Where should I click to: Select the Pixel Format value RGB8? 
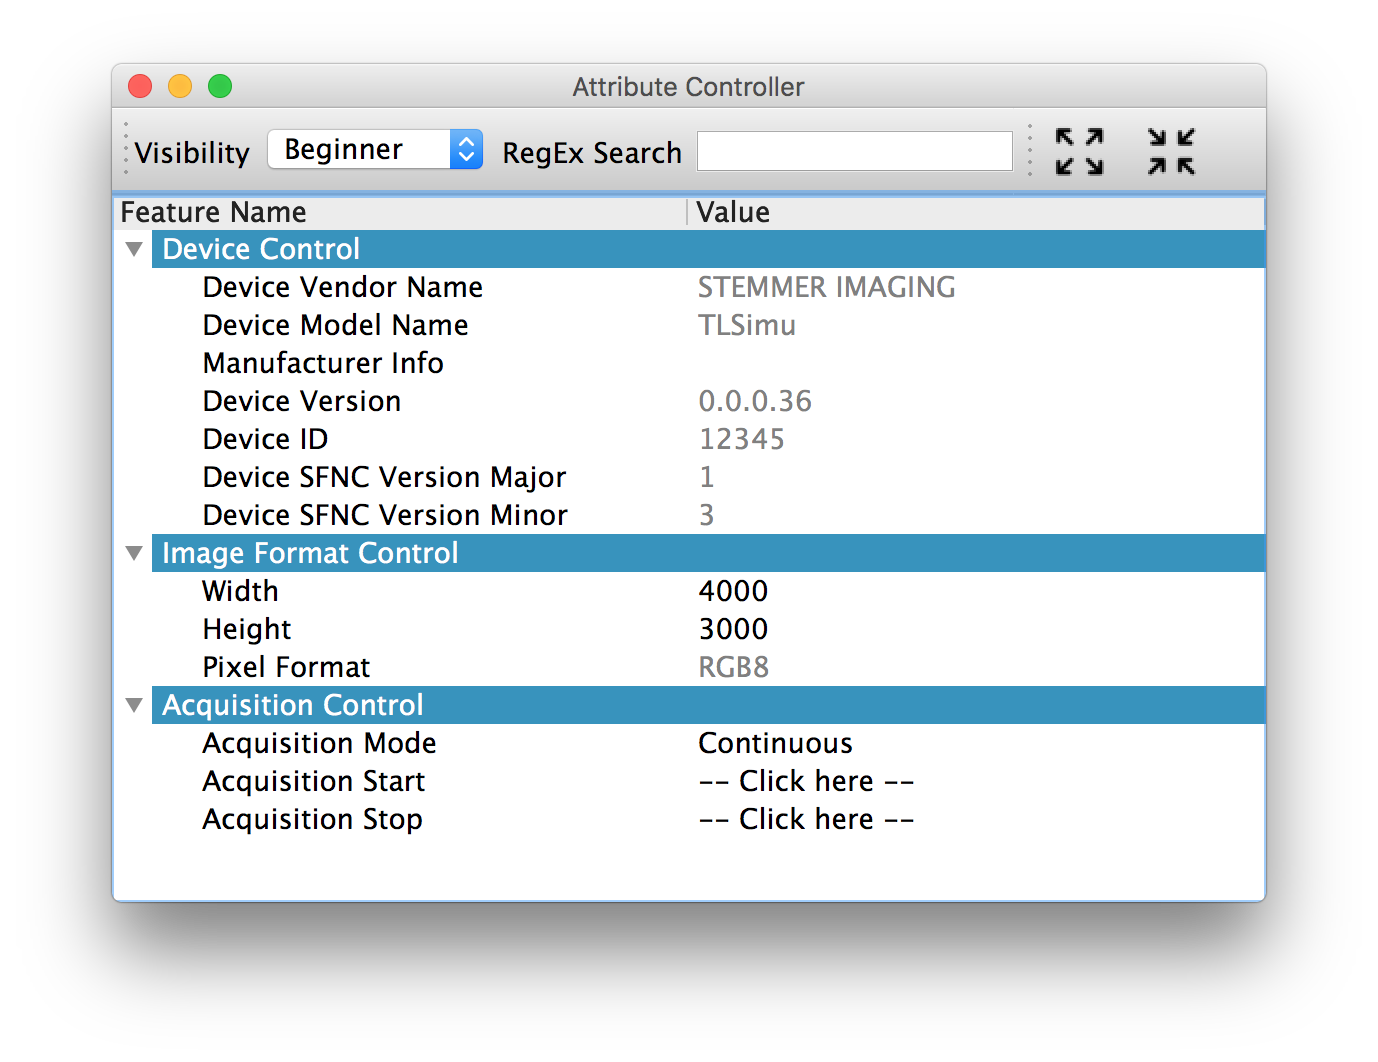coord(733,667)
